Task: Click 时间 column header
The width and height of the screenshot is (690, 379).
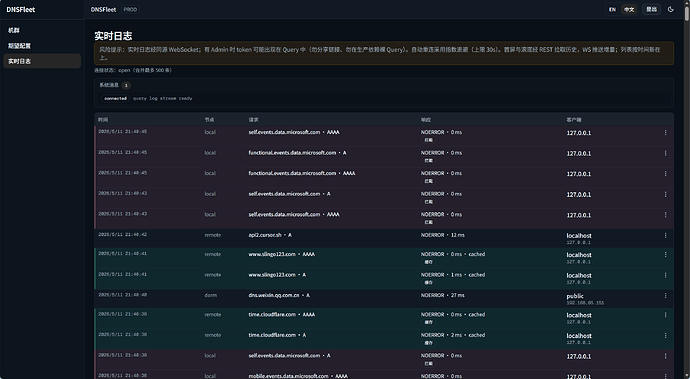Action: pyautogui.click(x=103, y=120)
